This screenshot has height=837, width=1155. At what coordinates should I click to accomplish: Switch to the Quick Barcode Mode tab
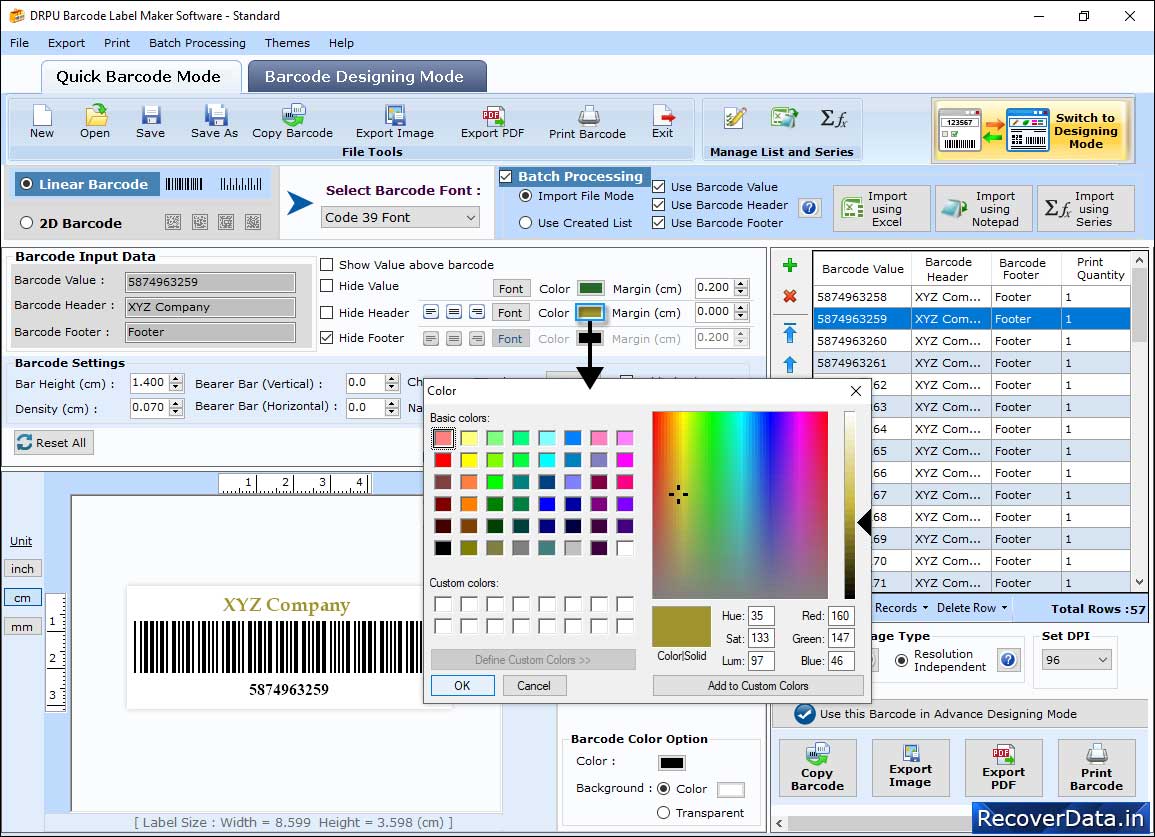[140, 77]
